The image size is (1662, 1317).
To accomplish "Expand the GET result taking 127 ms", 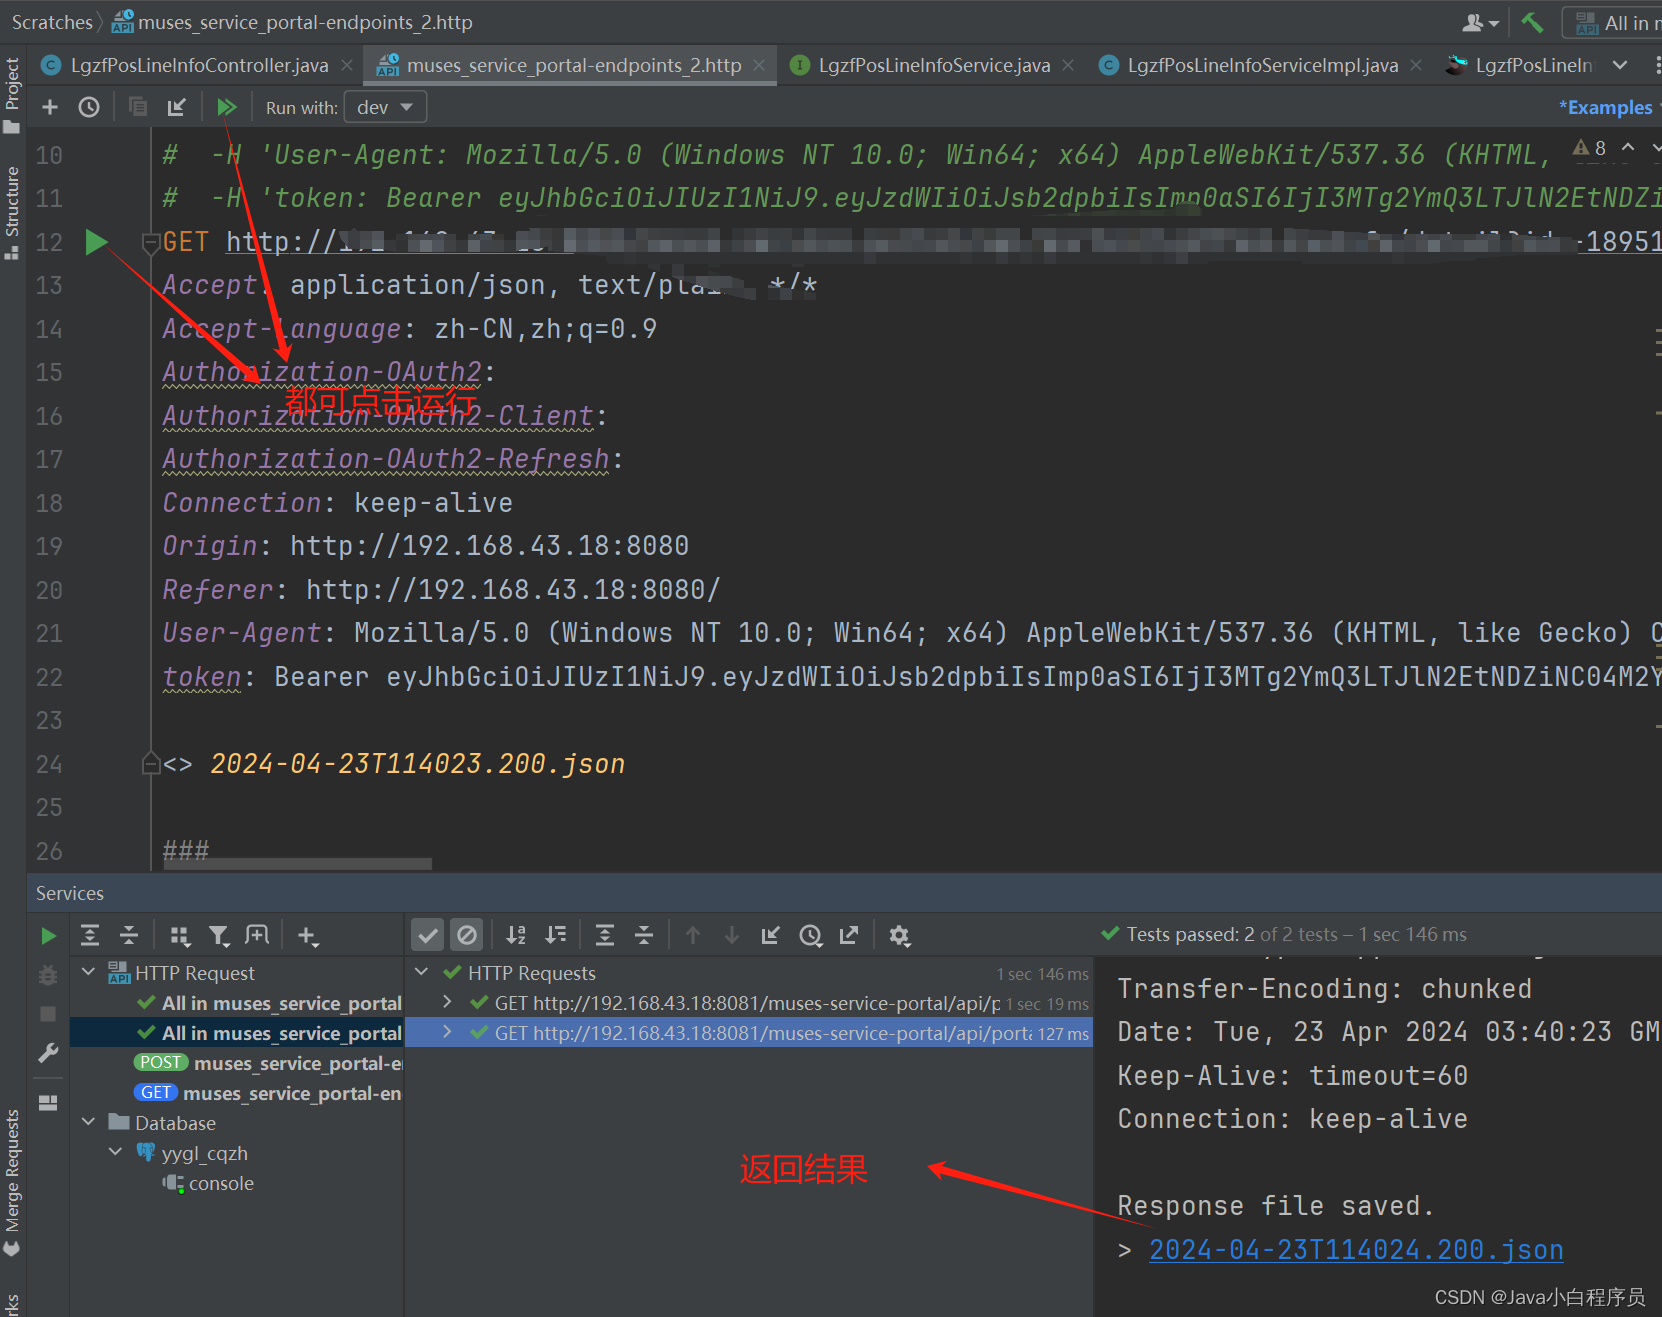I will pyautogui.click(x=447, y=1032).
